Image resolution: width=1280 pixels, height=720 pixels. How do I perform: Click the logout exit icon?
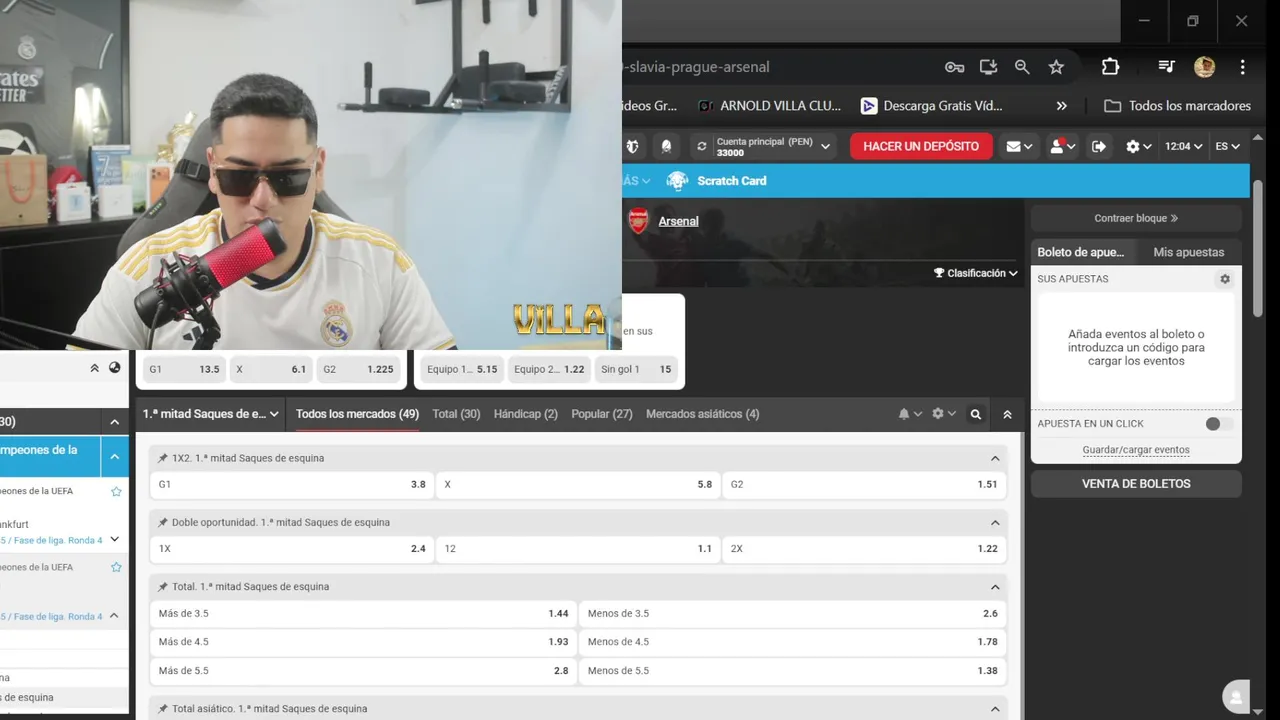(x=1099, y=146)
